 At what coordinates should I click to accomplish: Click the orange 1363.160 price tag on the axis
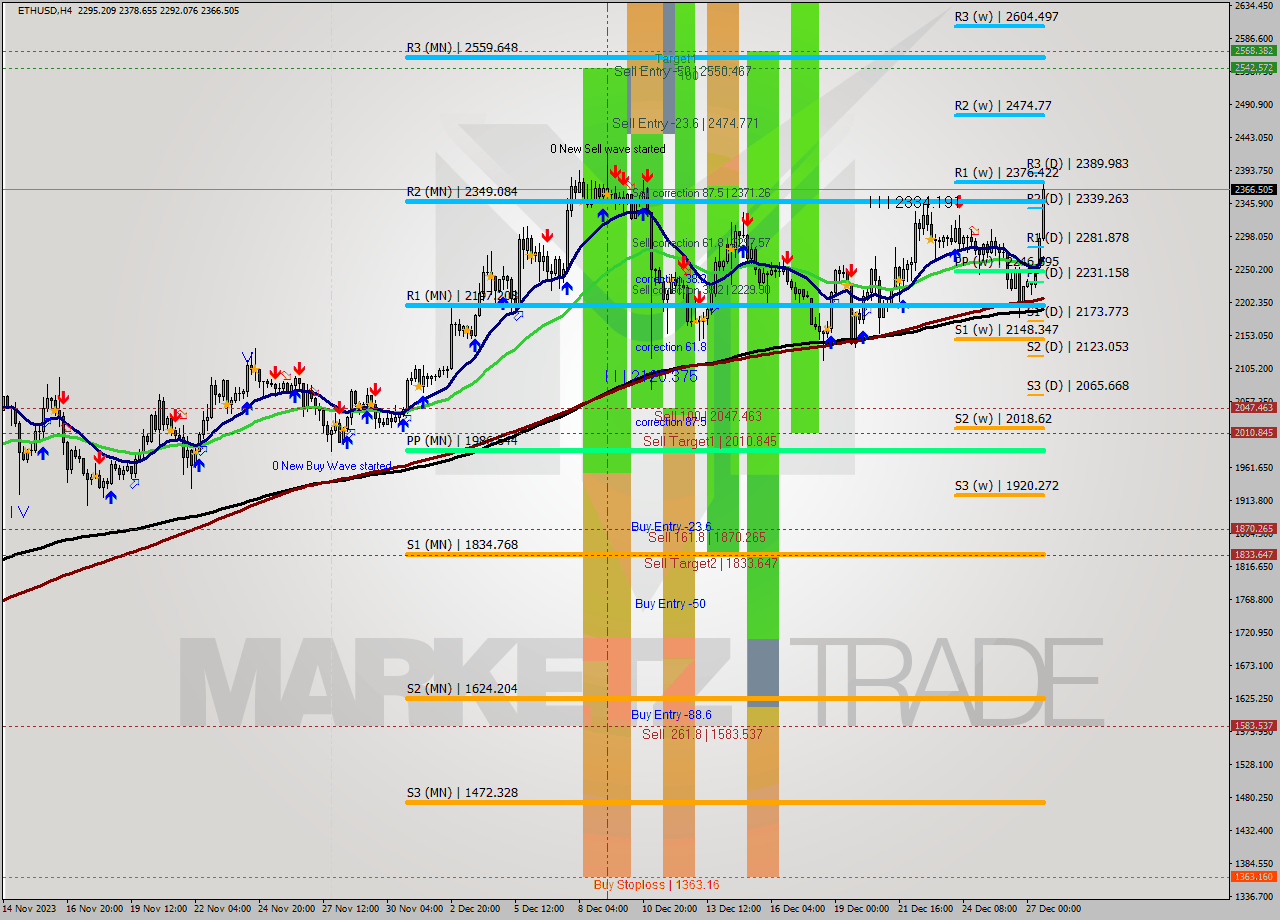click(x=1254, y=877)
